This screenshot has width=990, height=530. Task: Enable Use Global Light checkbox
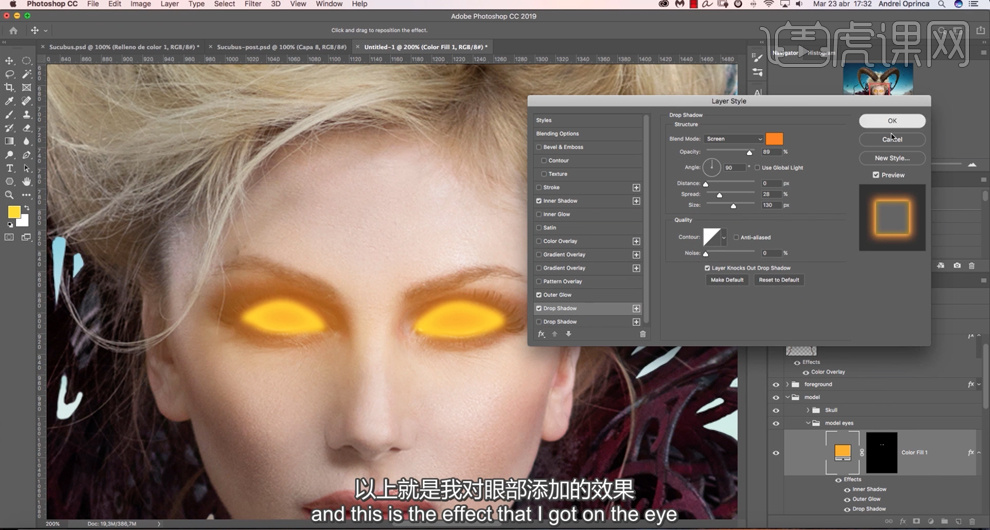click(756, 168)
